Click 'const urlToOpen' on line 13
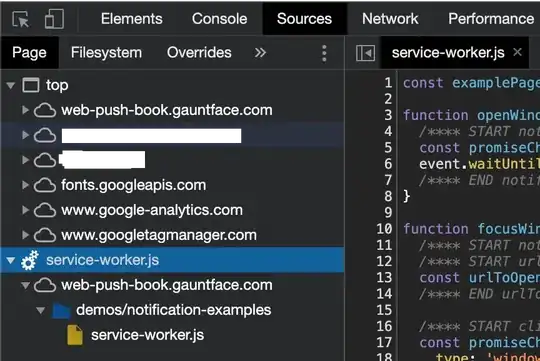Viewport: 540px width, 361px height. coord(479,278)
